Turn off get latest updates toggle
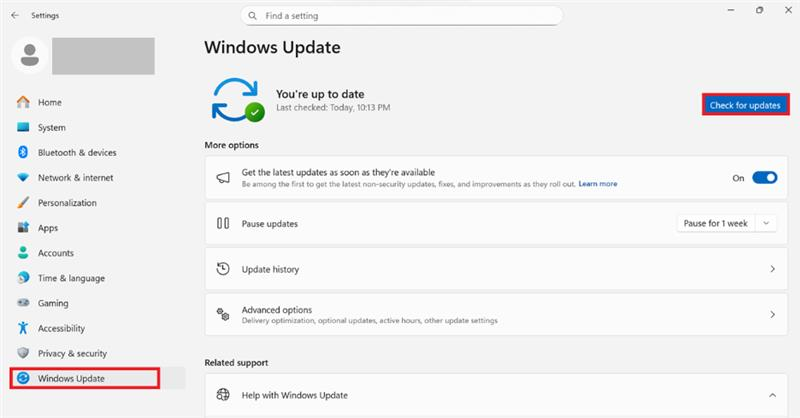Screen dimensions: 800x418 [764, 178]
